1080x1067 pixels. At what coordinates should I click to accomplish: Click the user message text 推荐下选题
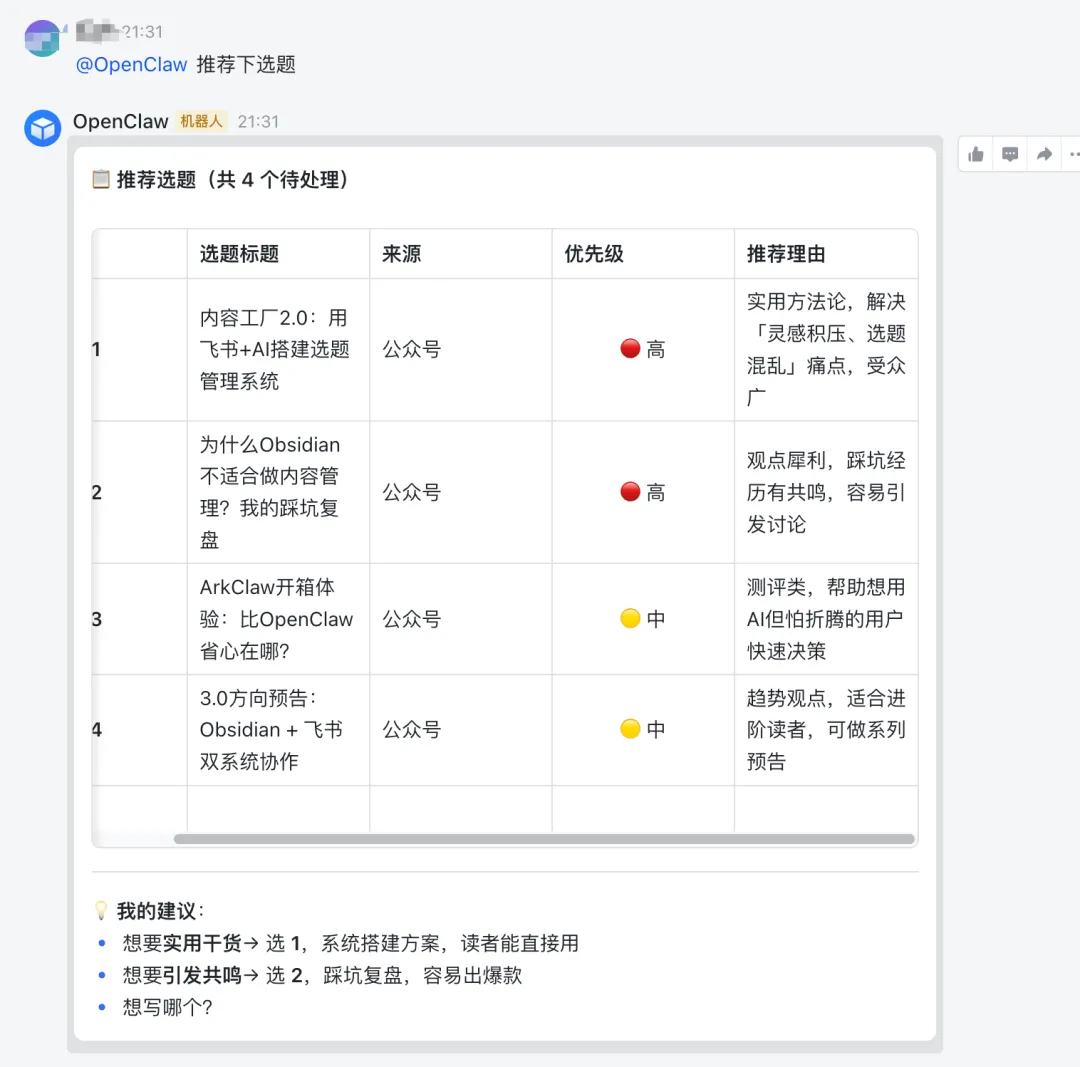coord(246,65)
